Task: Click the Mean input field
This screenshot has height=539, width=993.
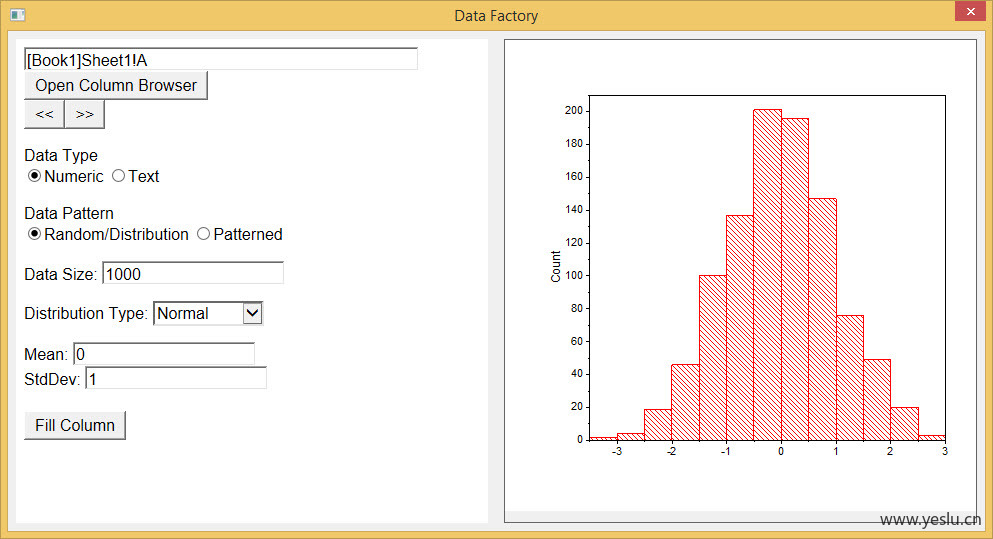Action: [x=164, y=354]
